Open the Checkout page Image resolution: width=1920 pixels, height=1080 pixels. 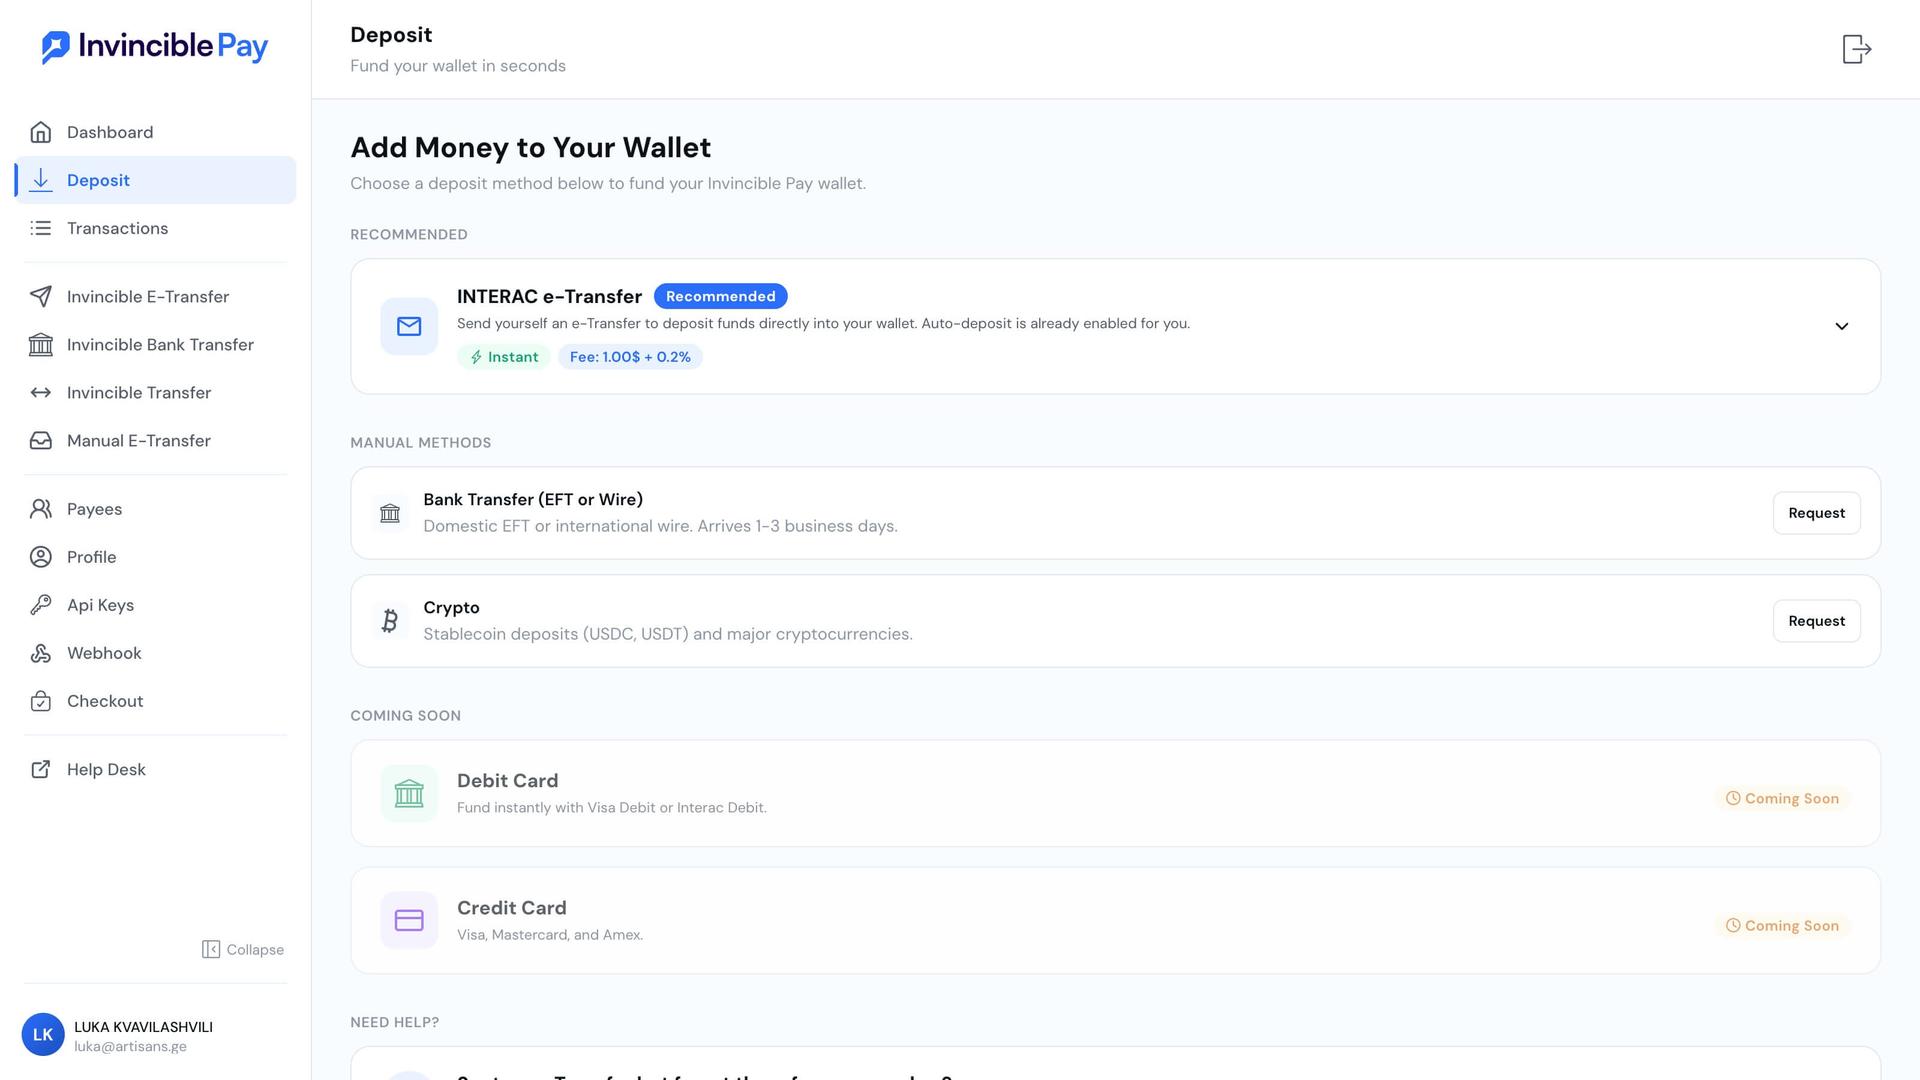click(155, 701)
